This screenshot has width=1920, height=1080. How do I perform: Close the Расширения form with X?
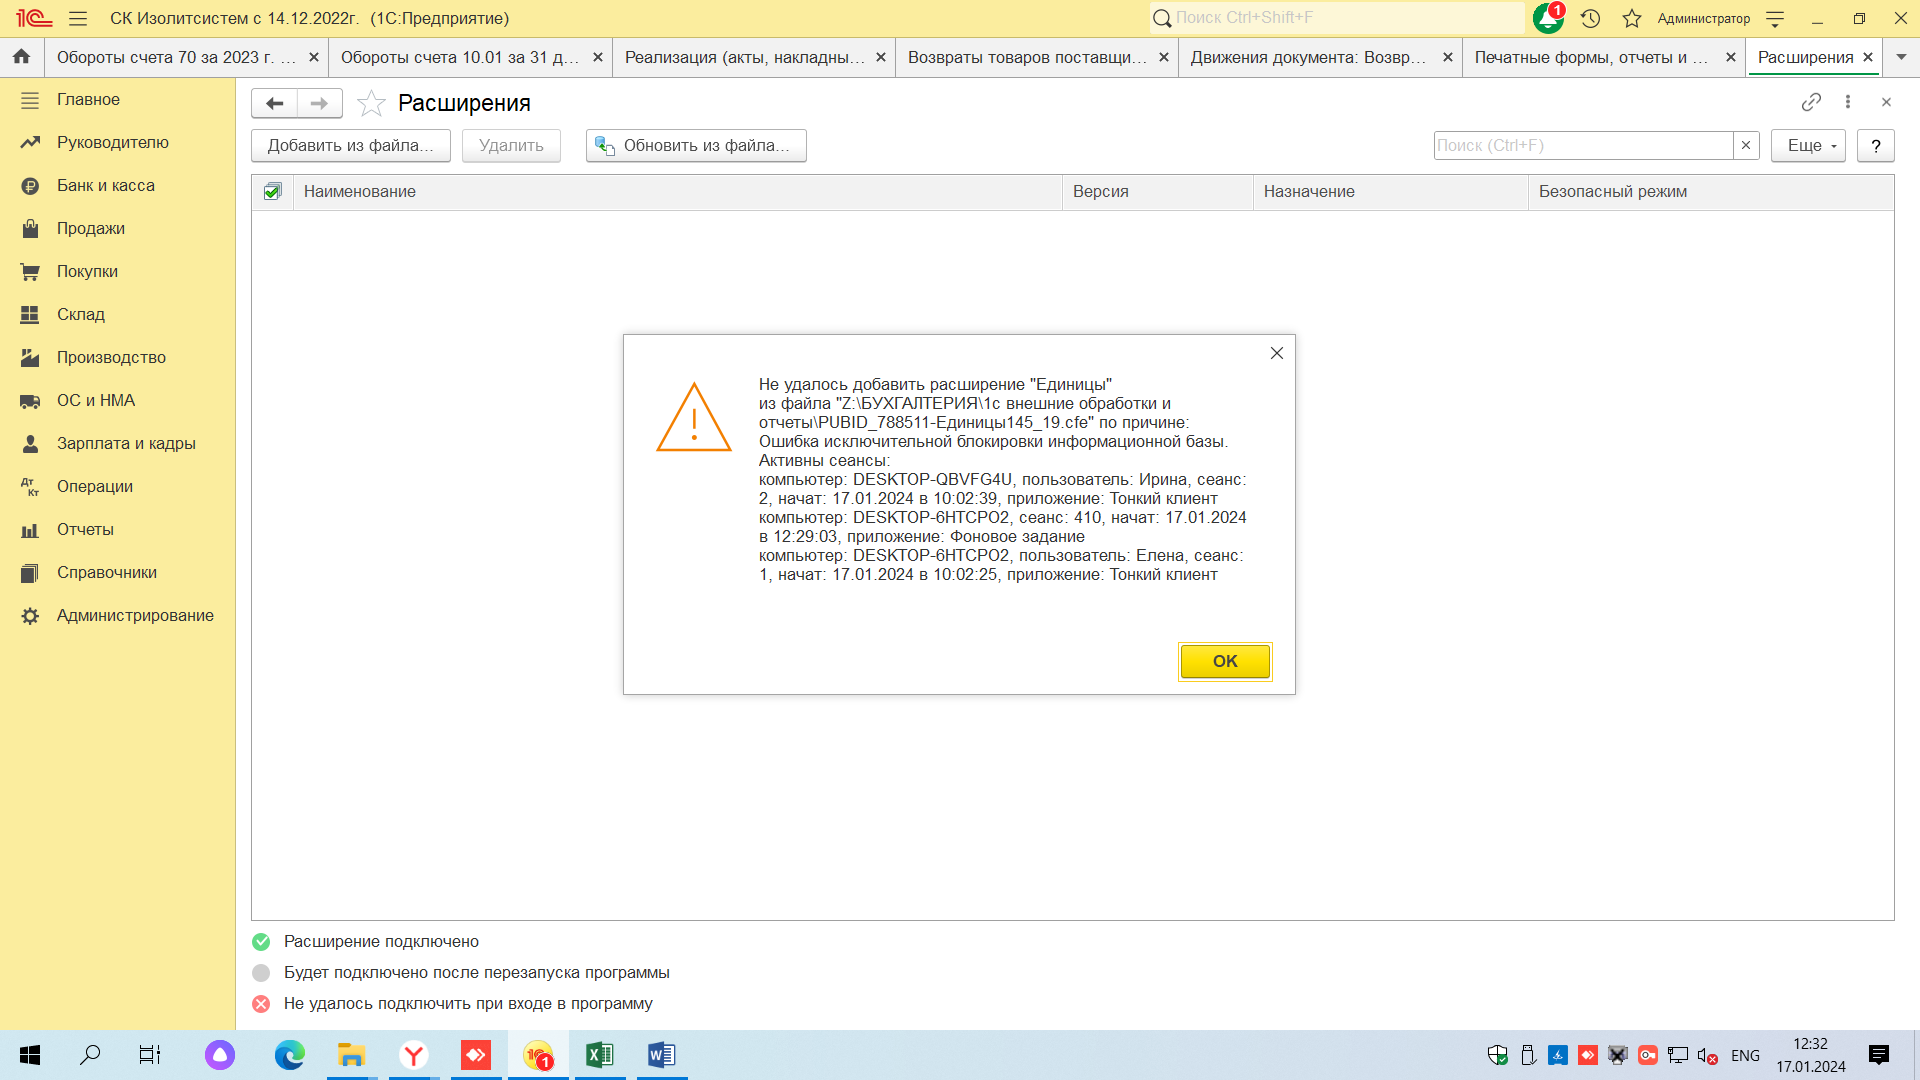pyautogui.click(x=1886, y=102)
